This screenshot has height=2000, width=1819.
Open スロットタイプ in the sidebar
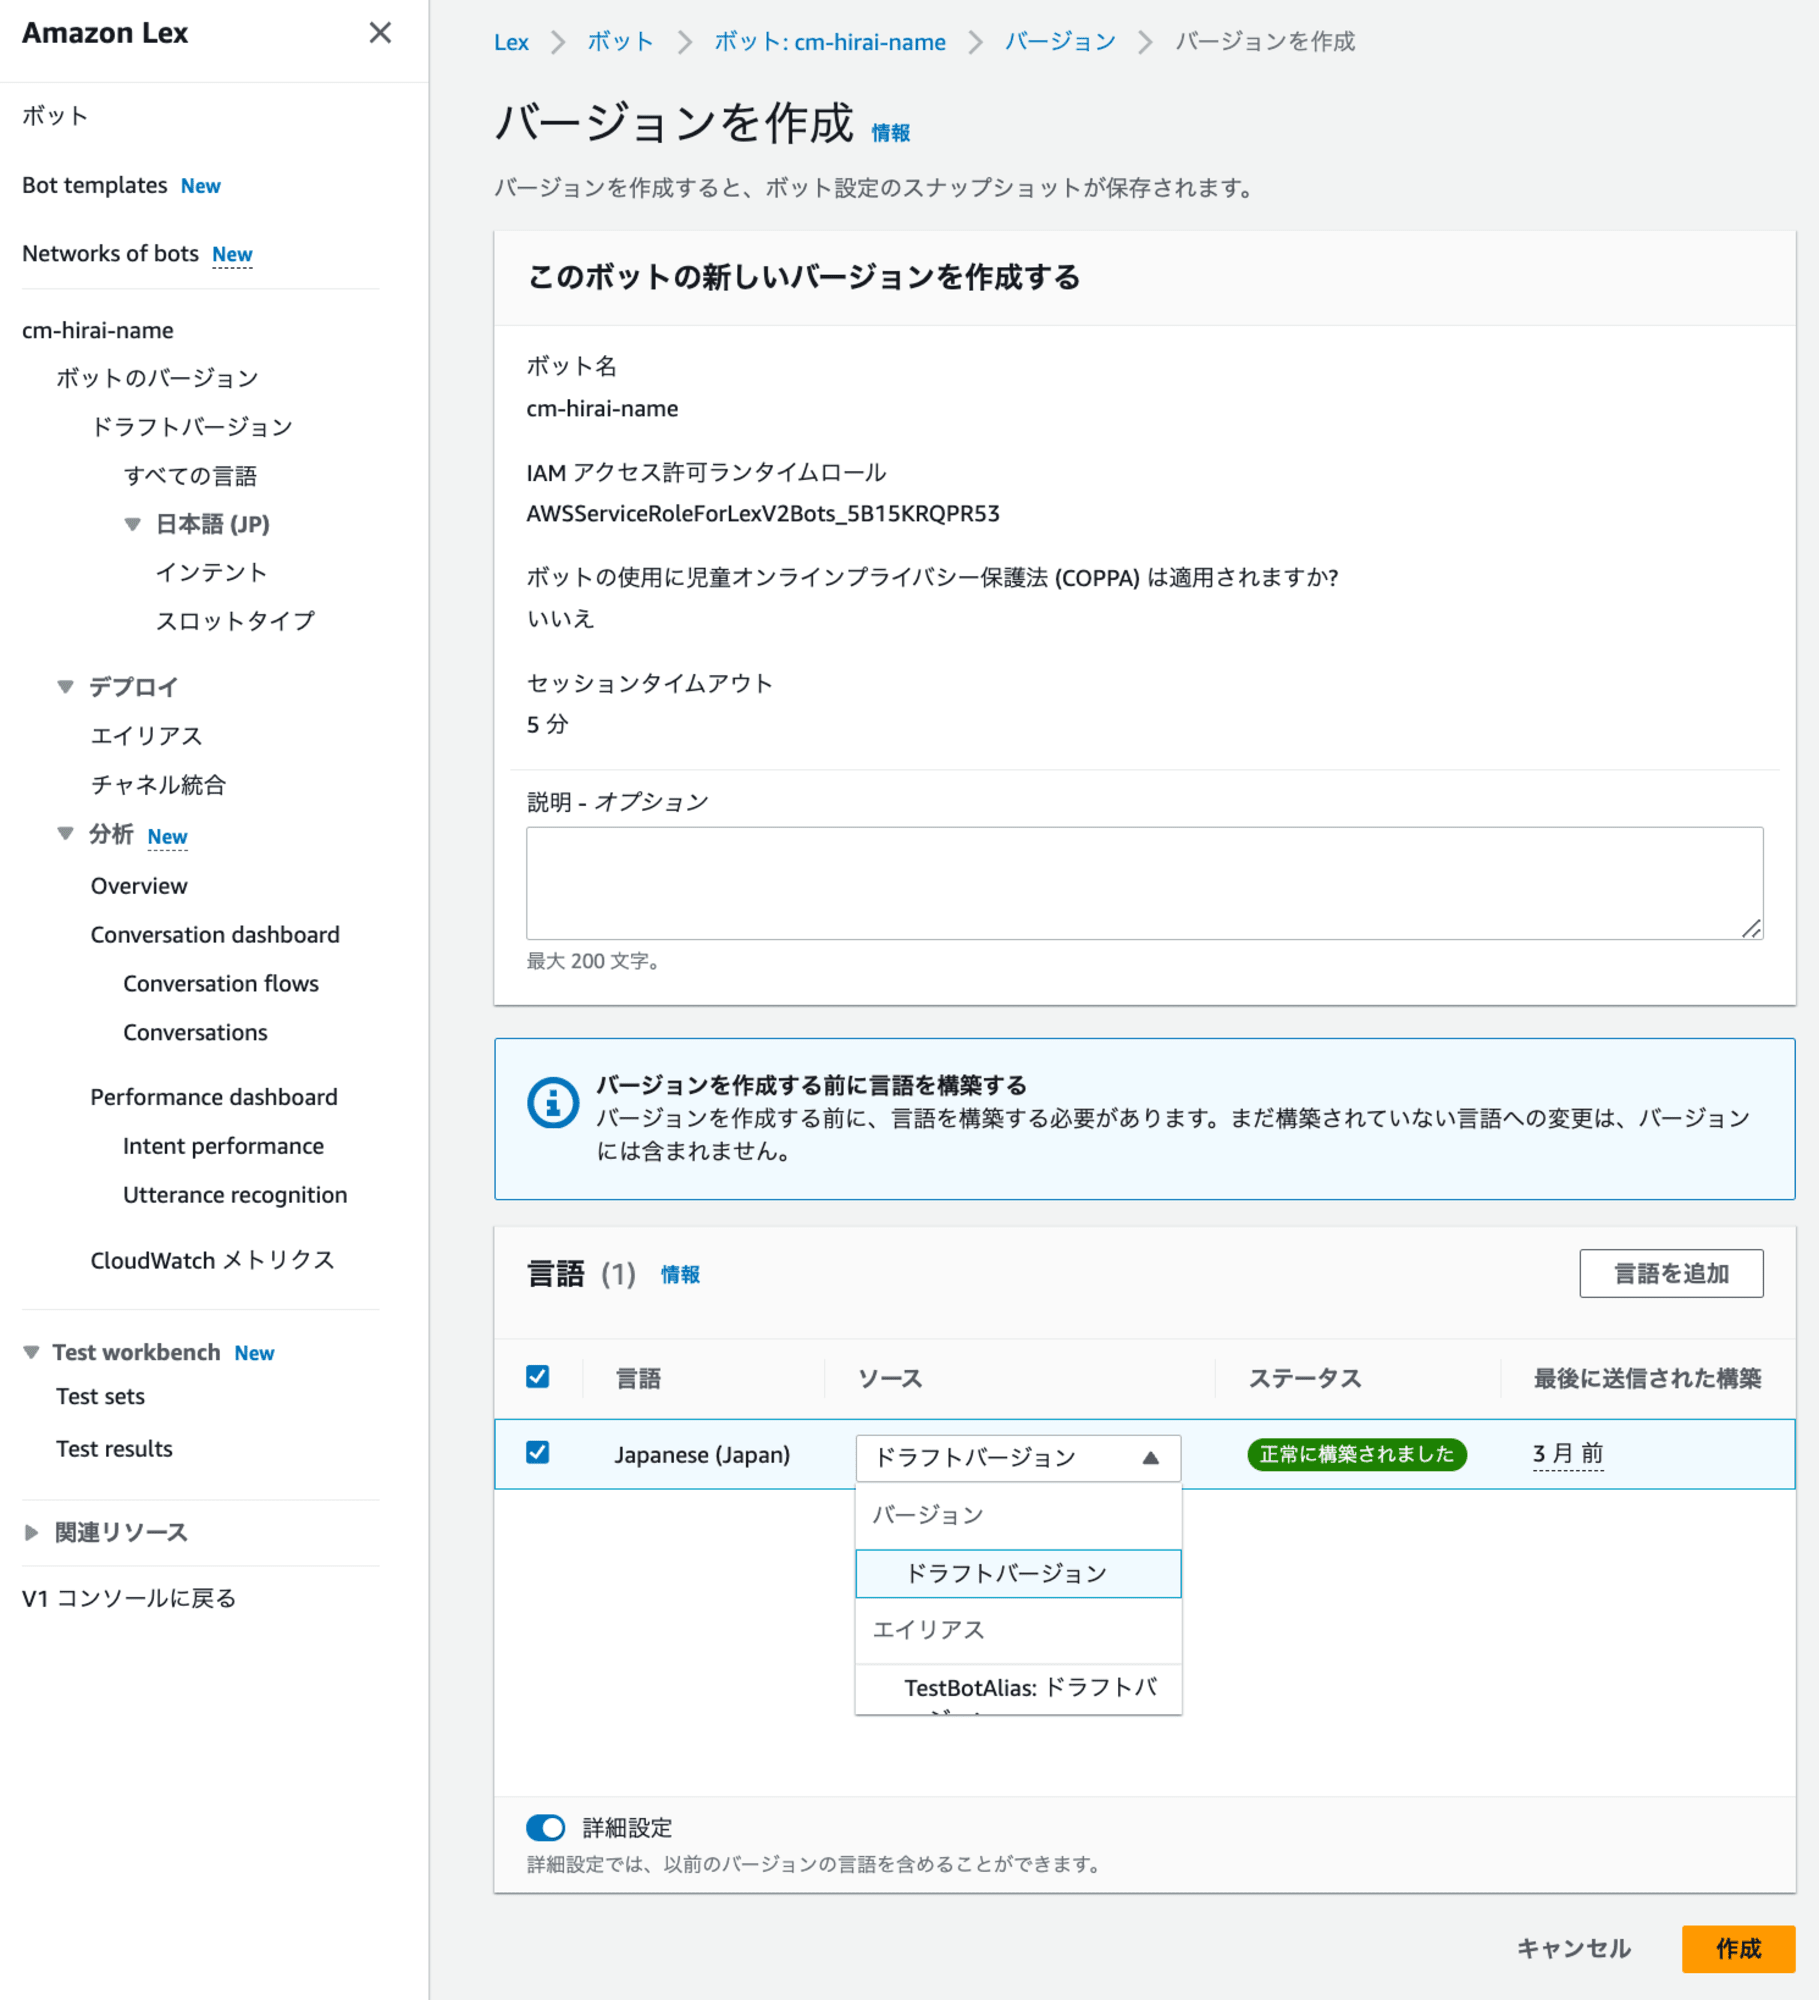235,621
